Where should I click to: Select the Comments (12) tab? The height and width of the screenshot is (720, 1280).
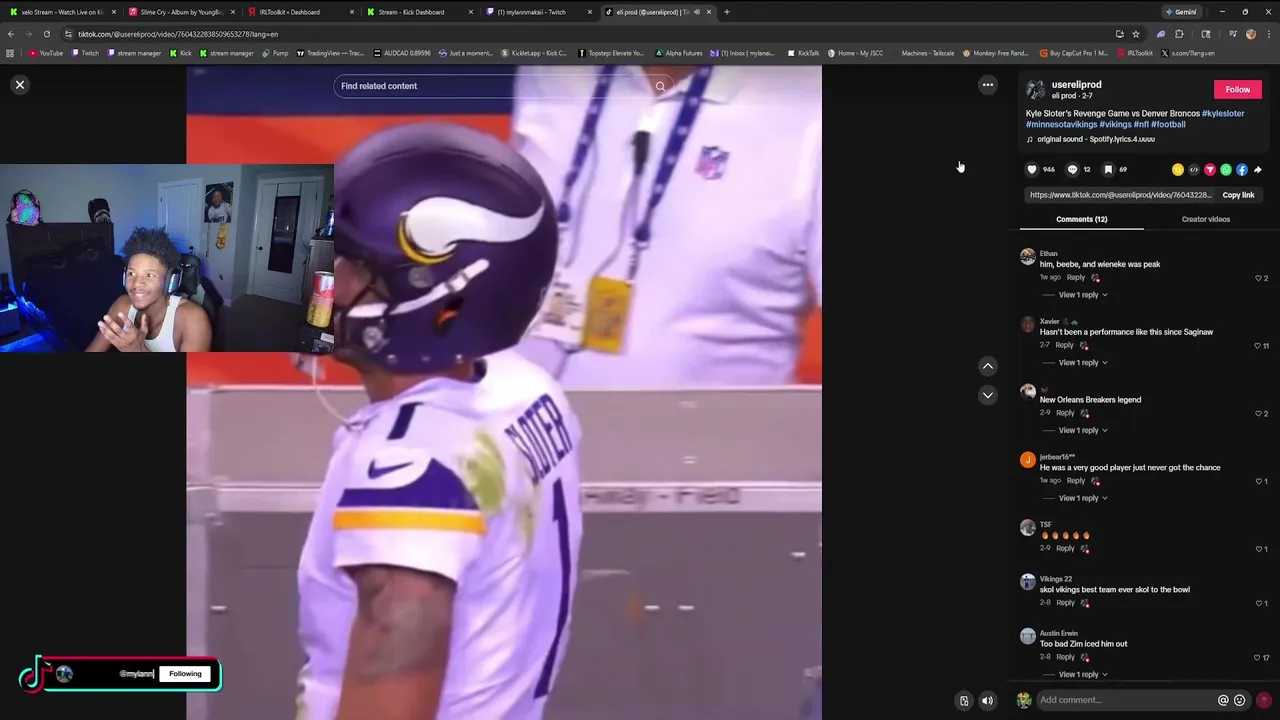pyautogui.click(x=1082, y=219)
